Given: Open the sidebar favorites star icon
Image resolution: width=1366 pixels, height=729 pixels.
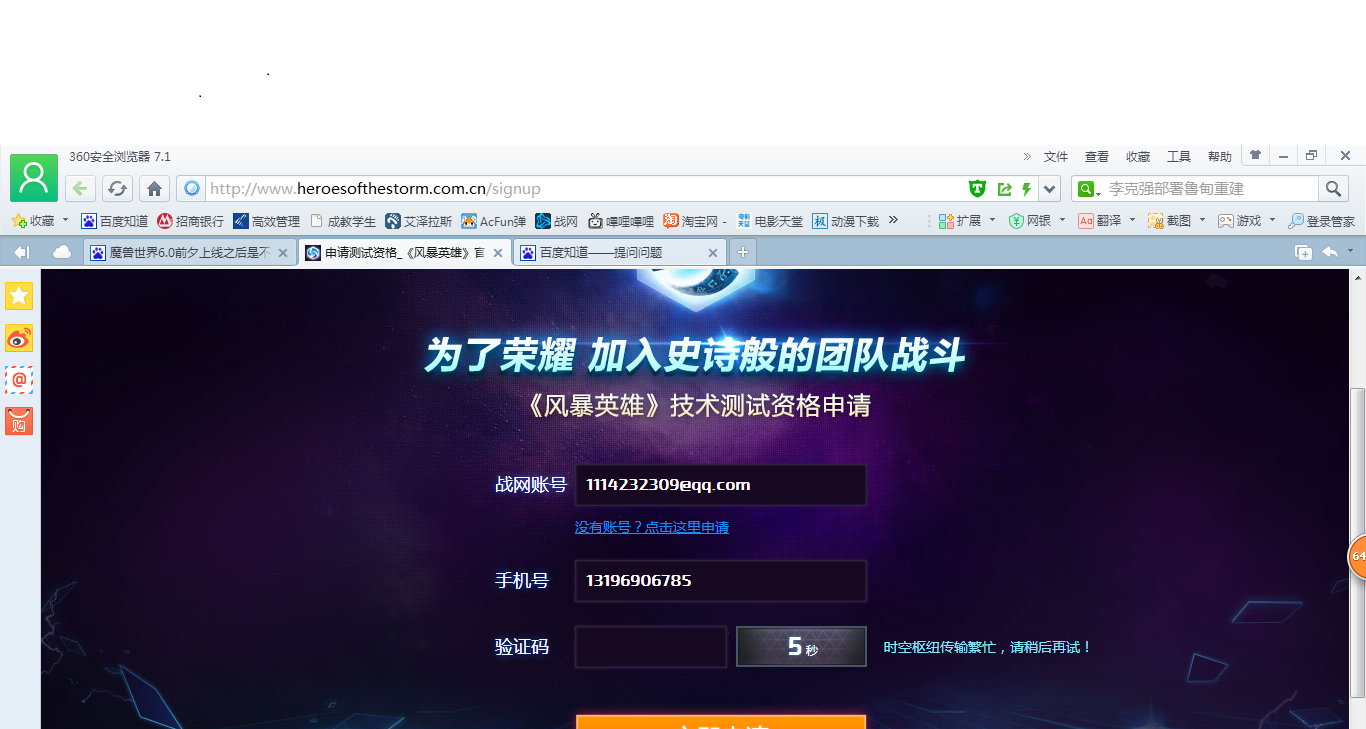Looking at the screenshot, I should point(19,295).
